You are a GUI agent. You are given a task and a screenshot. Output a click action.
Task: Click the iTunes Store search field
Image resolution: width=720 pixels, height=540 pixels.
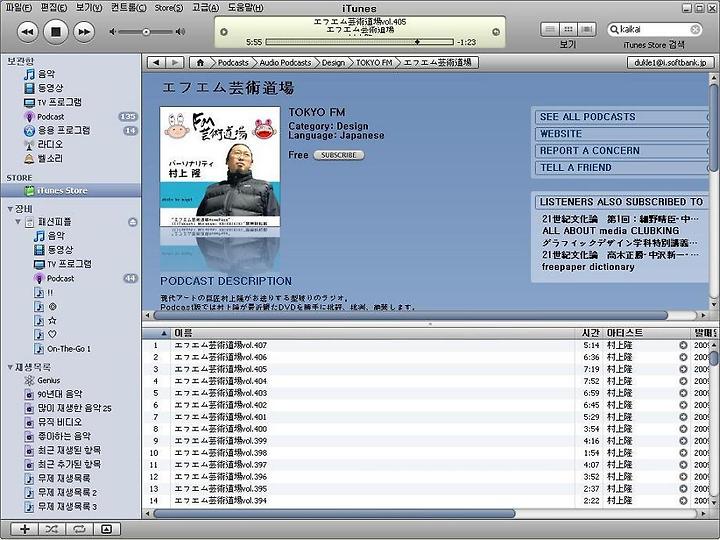tap(654, 29)
